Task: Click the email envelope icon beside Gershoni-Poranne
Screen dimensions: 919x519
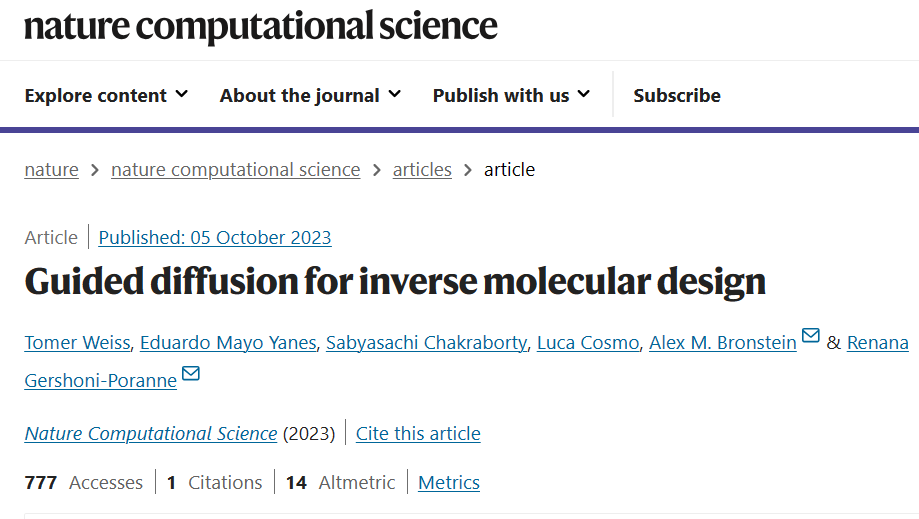Action: [190, 373]
